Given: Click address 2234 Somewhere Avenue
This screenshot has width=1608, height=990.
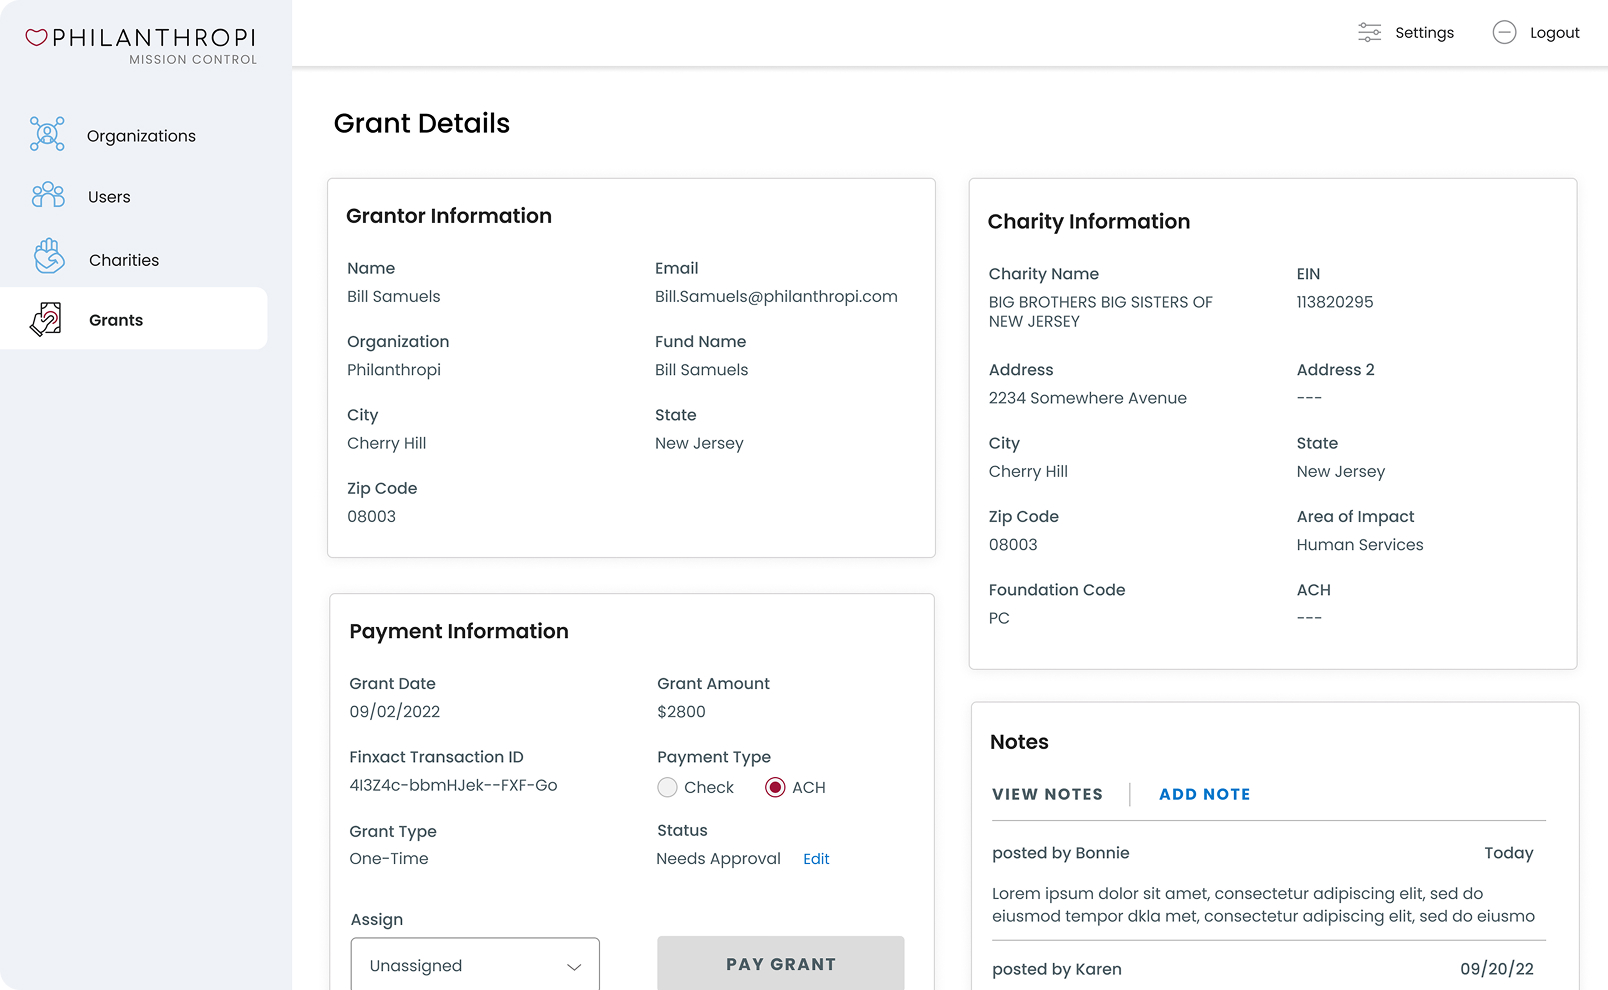Looking at the screenshot, I should point(1087,398).
